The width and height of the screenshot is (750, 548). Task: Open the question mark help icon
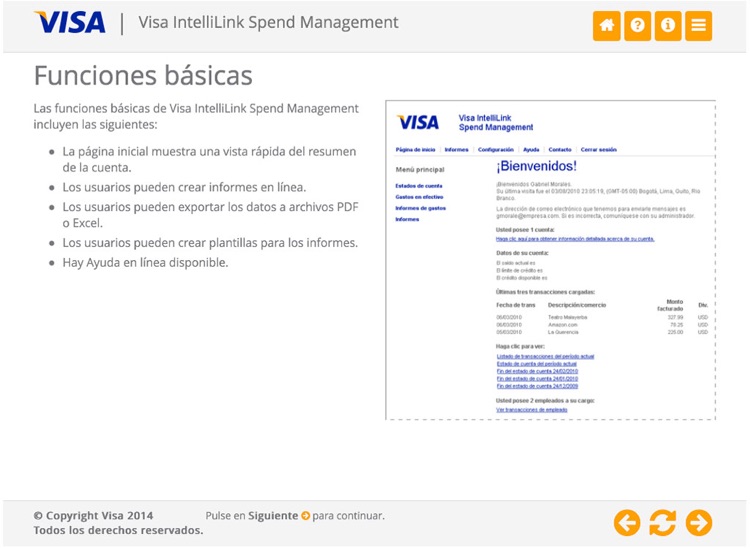(x=637, y=25)
